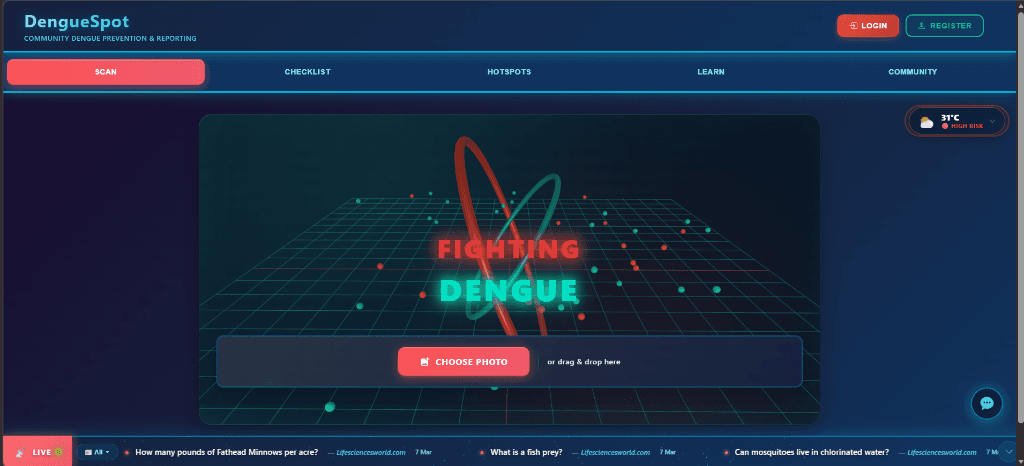The height and width of the screenshot is (466, 1024).
Task: Click the 'FIGHTING' hero heading text
Action: click(x=509, y=249)
